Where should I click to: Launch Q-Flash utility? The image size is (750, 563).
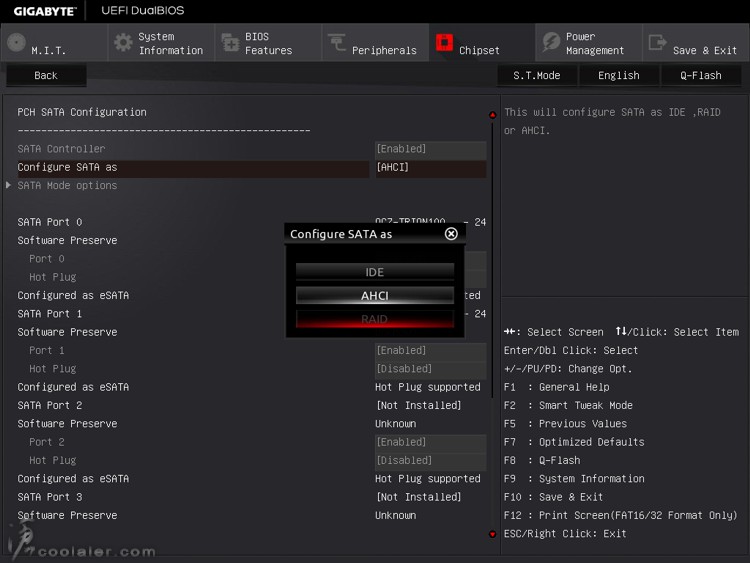[x=701, y=76]
